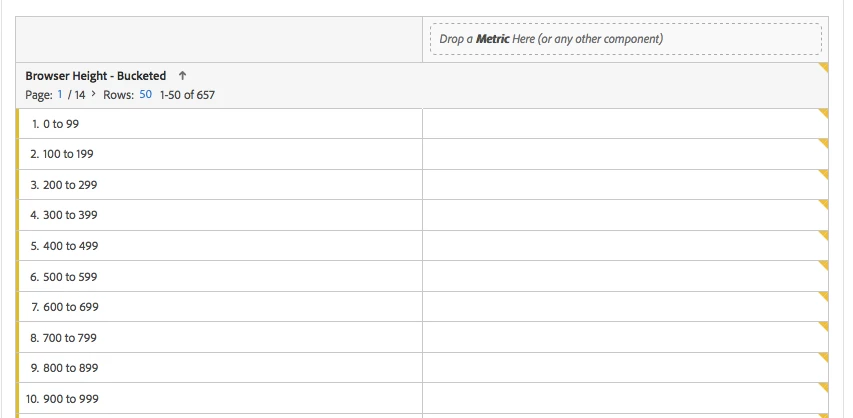Click yellow corner marker on 700 to 799 row
Viewport: 853px width, 418px height.
(823, 327)
